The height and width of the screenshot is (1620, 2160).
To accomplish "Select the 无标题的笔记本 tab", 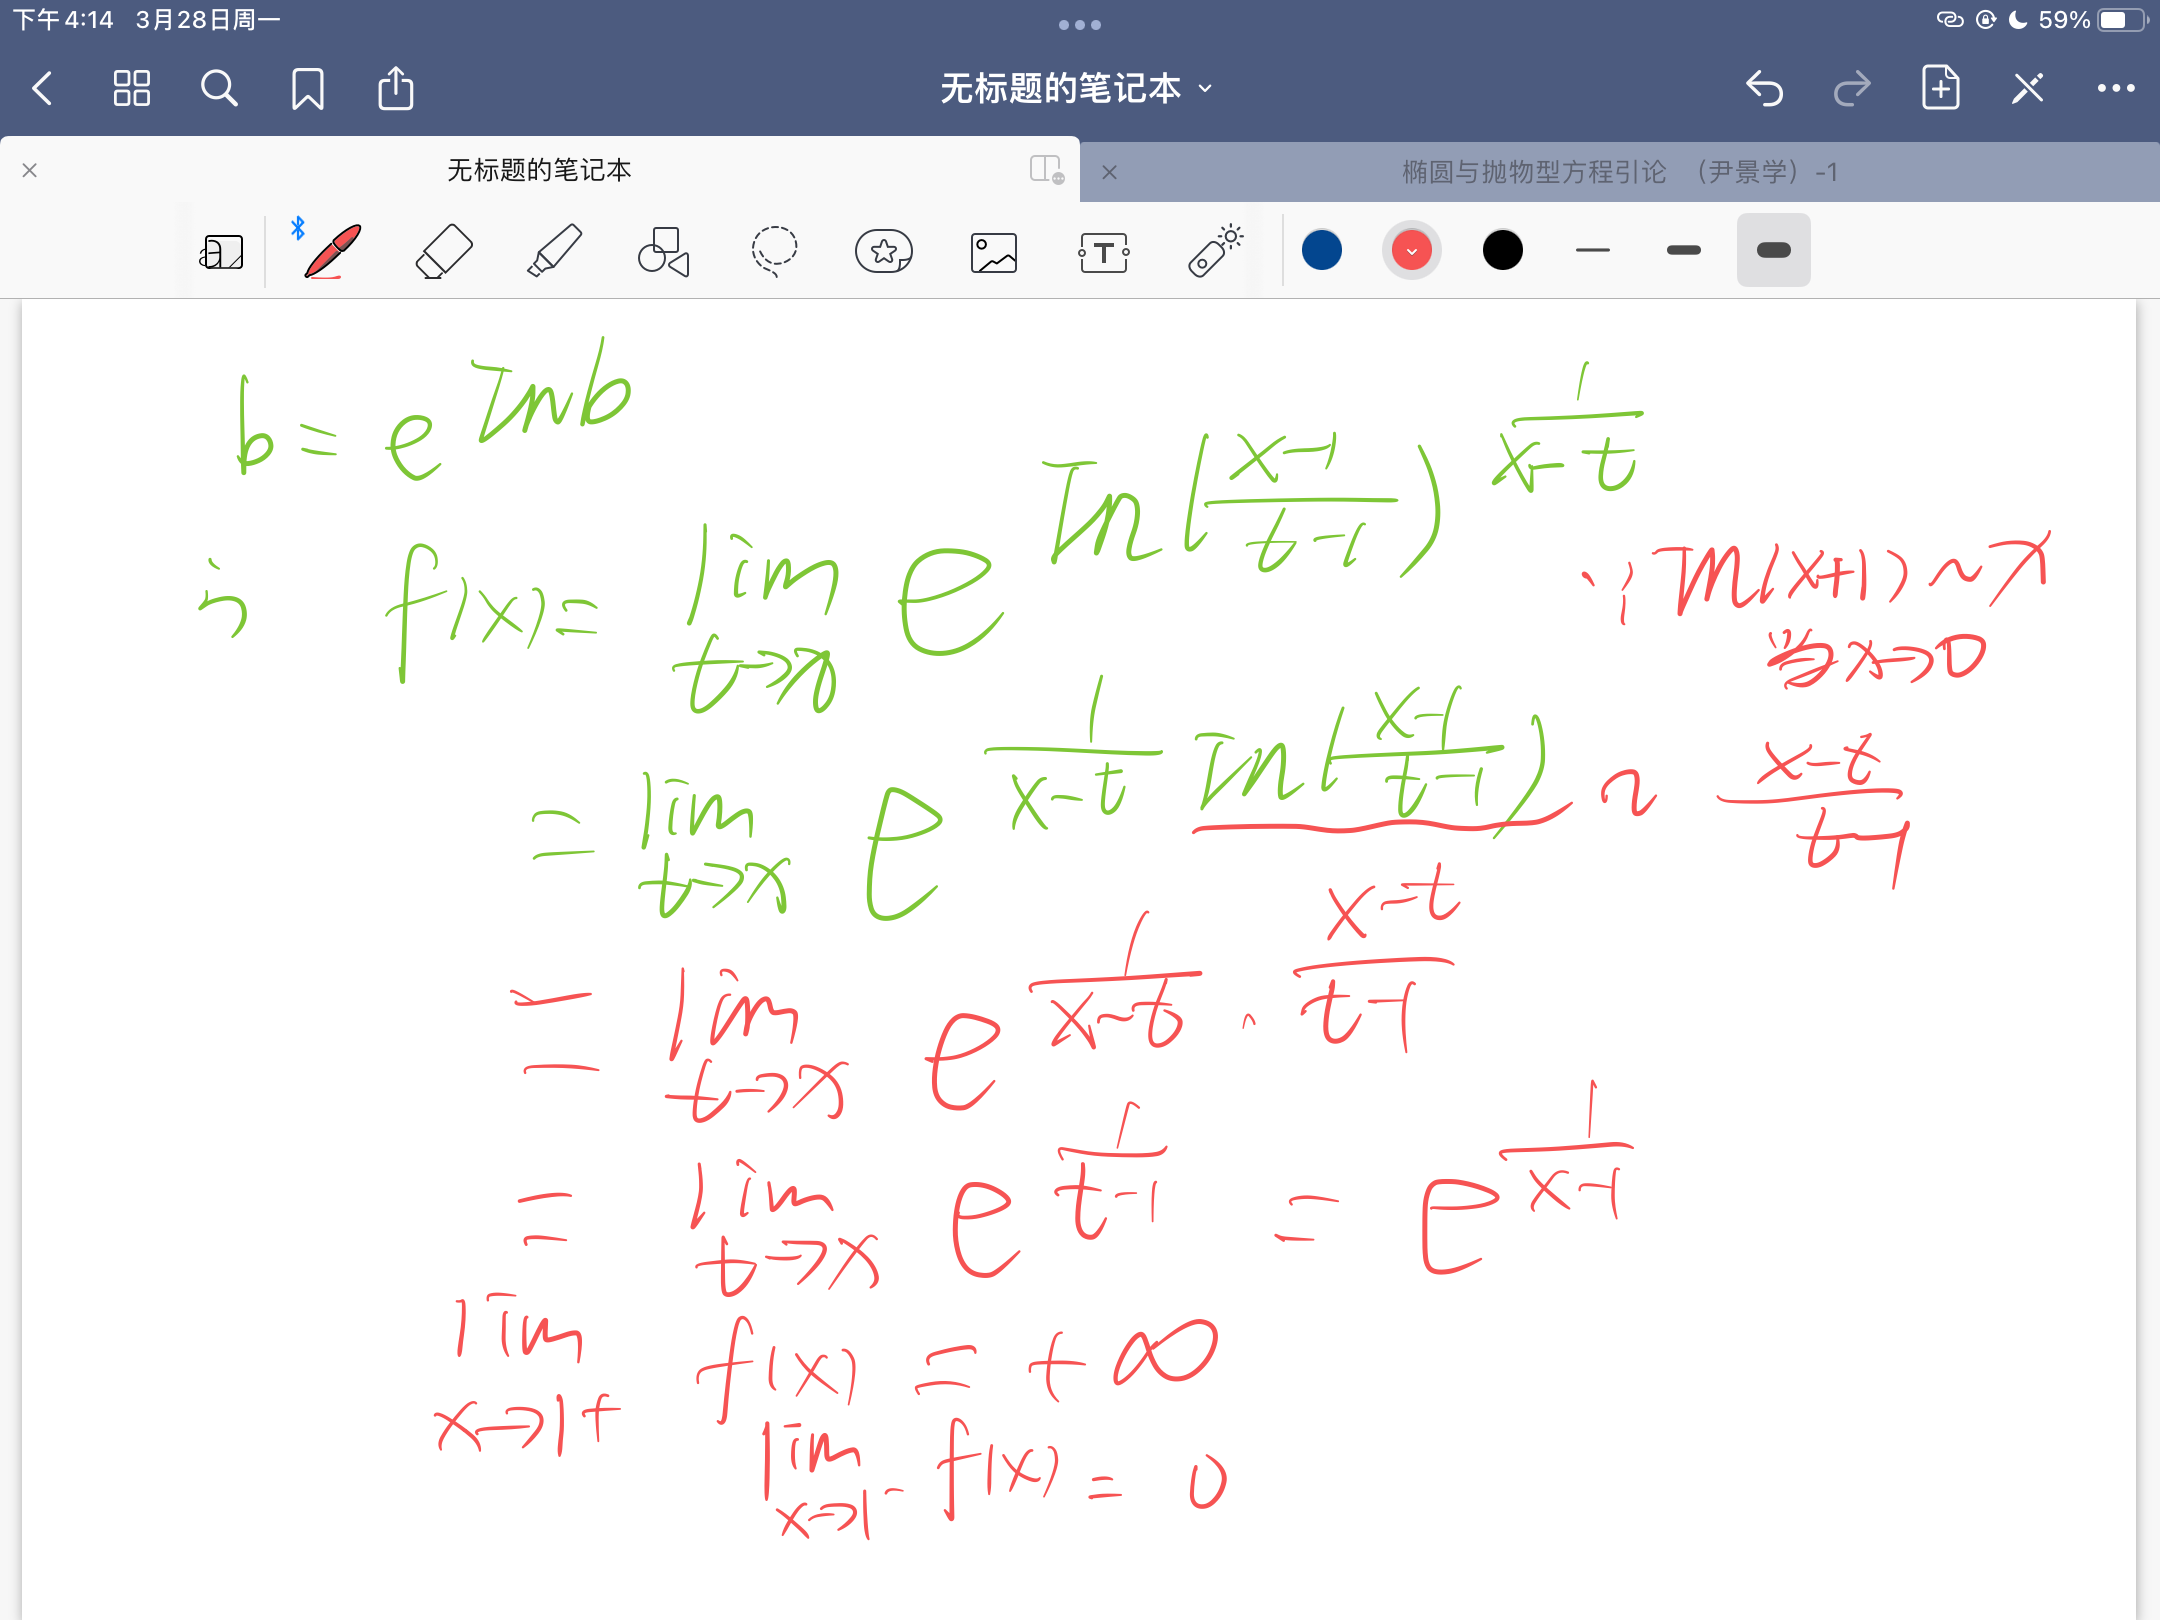I will coord(539,170).
